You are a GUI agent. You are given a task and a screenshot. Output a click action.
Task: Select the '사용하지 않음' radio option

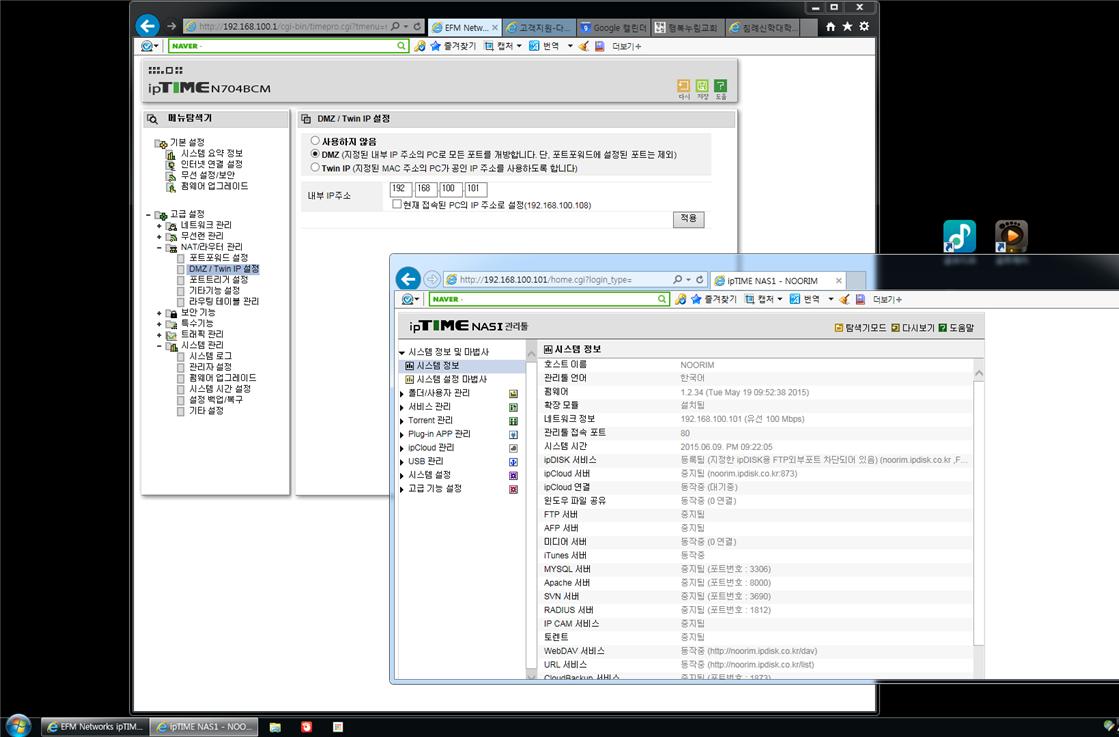coord(315,141)
